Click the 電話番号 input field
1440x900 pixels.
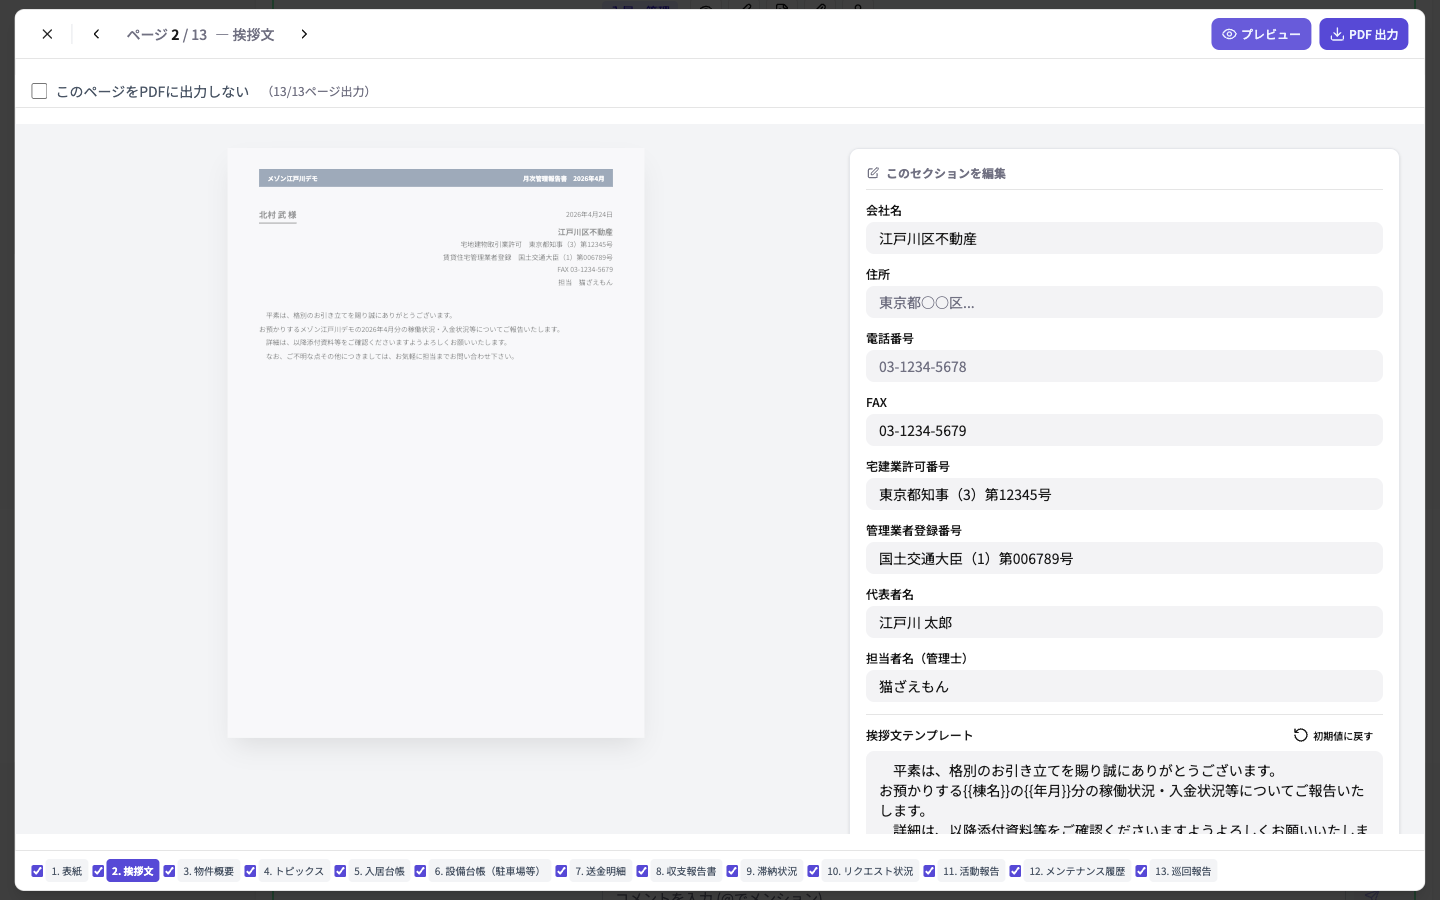(1124, 366)
